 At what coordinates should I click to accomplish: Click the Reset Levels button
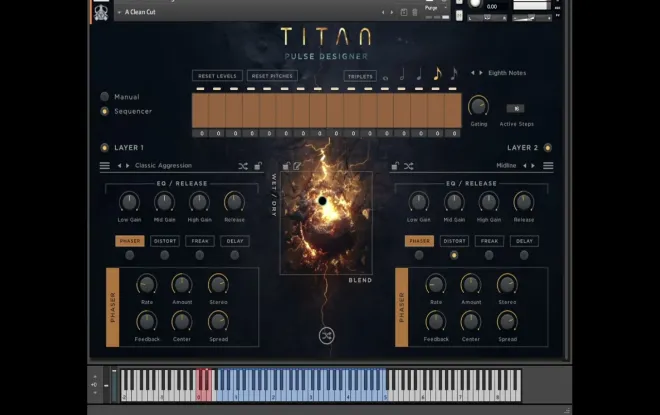point(217,76)
